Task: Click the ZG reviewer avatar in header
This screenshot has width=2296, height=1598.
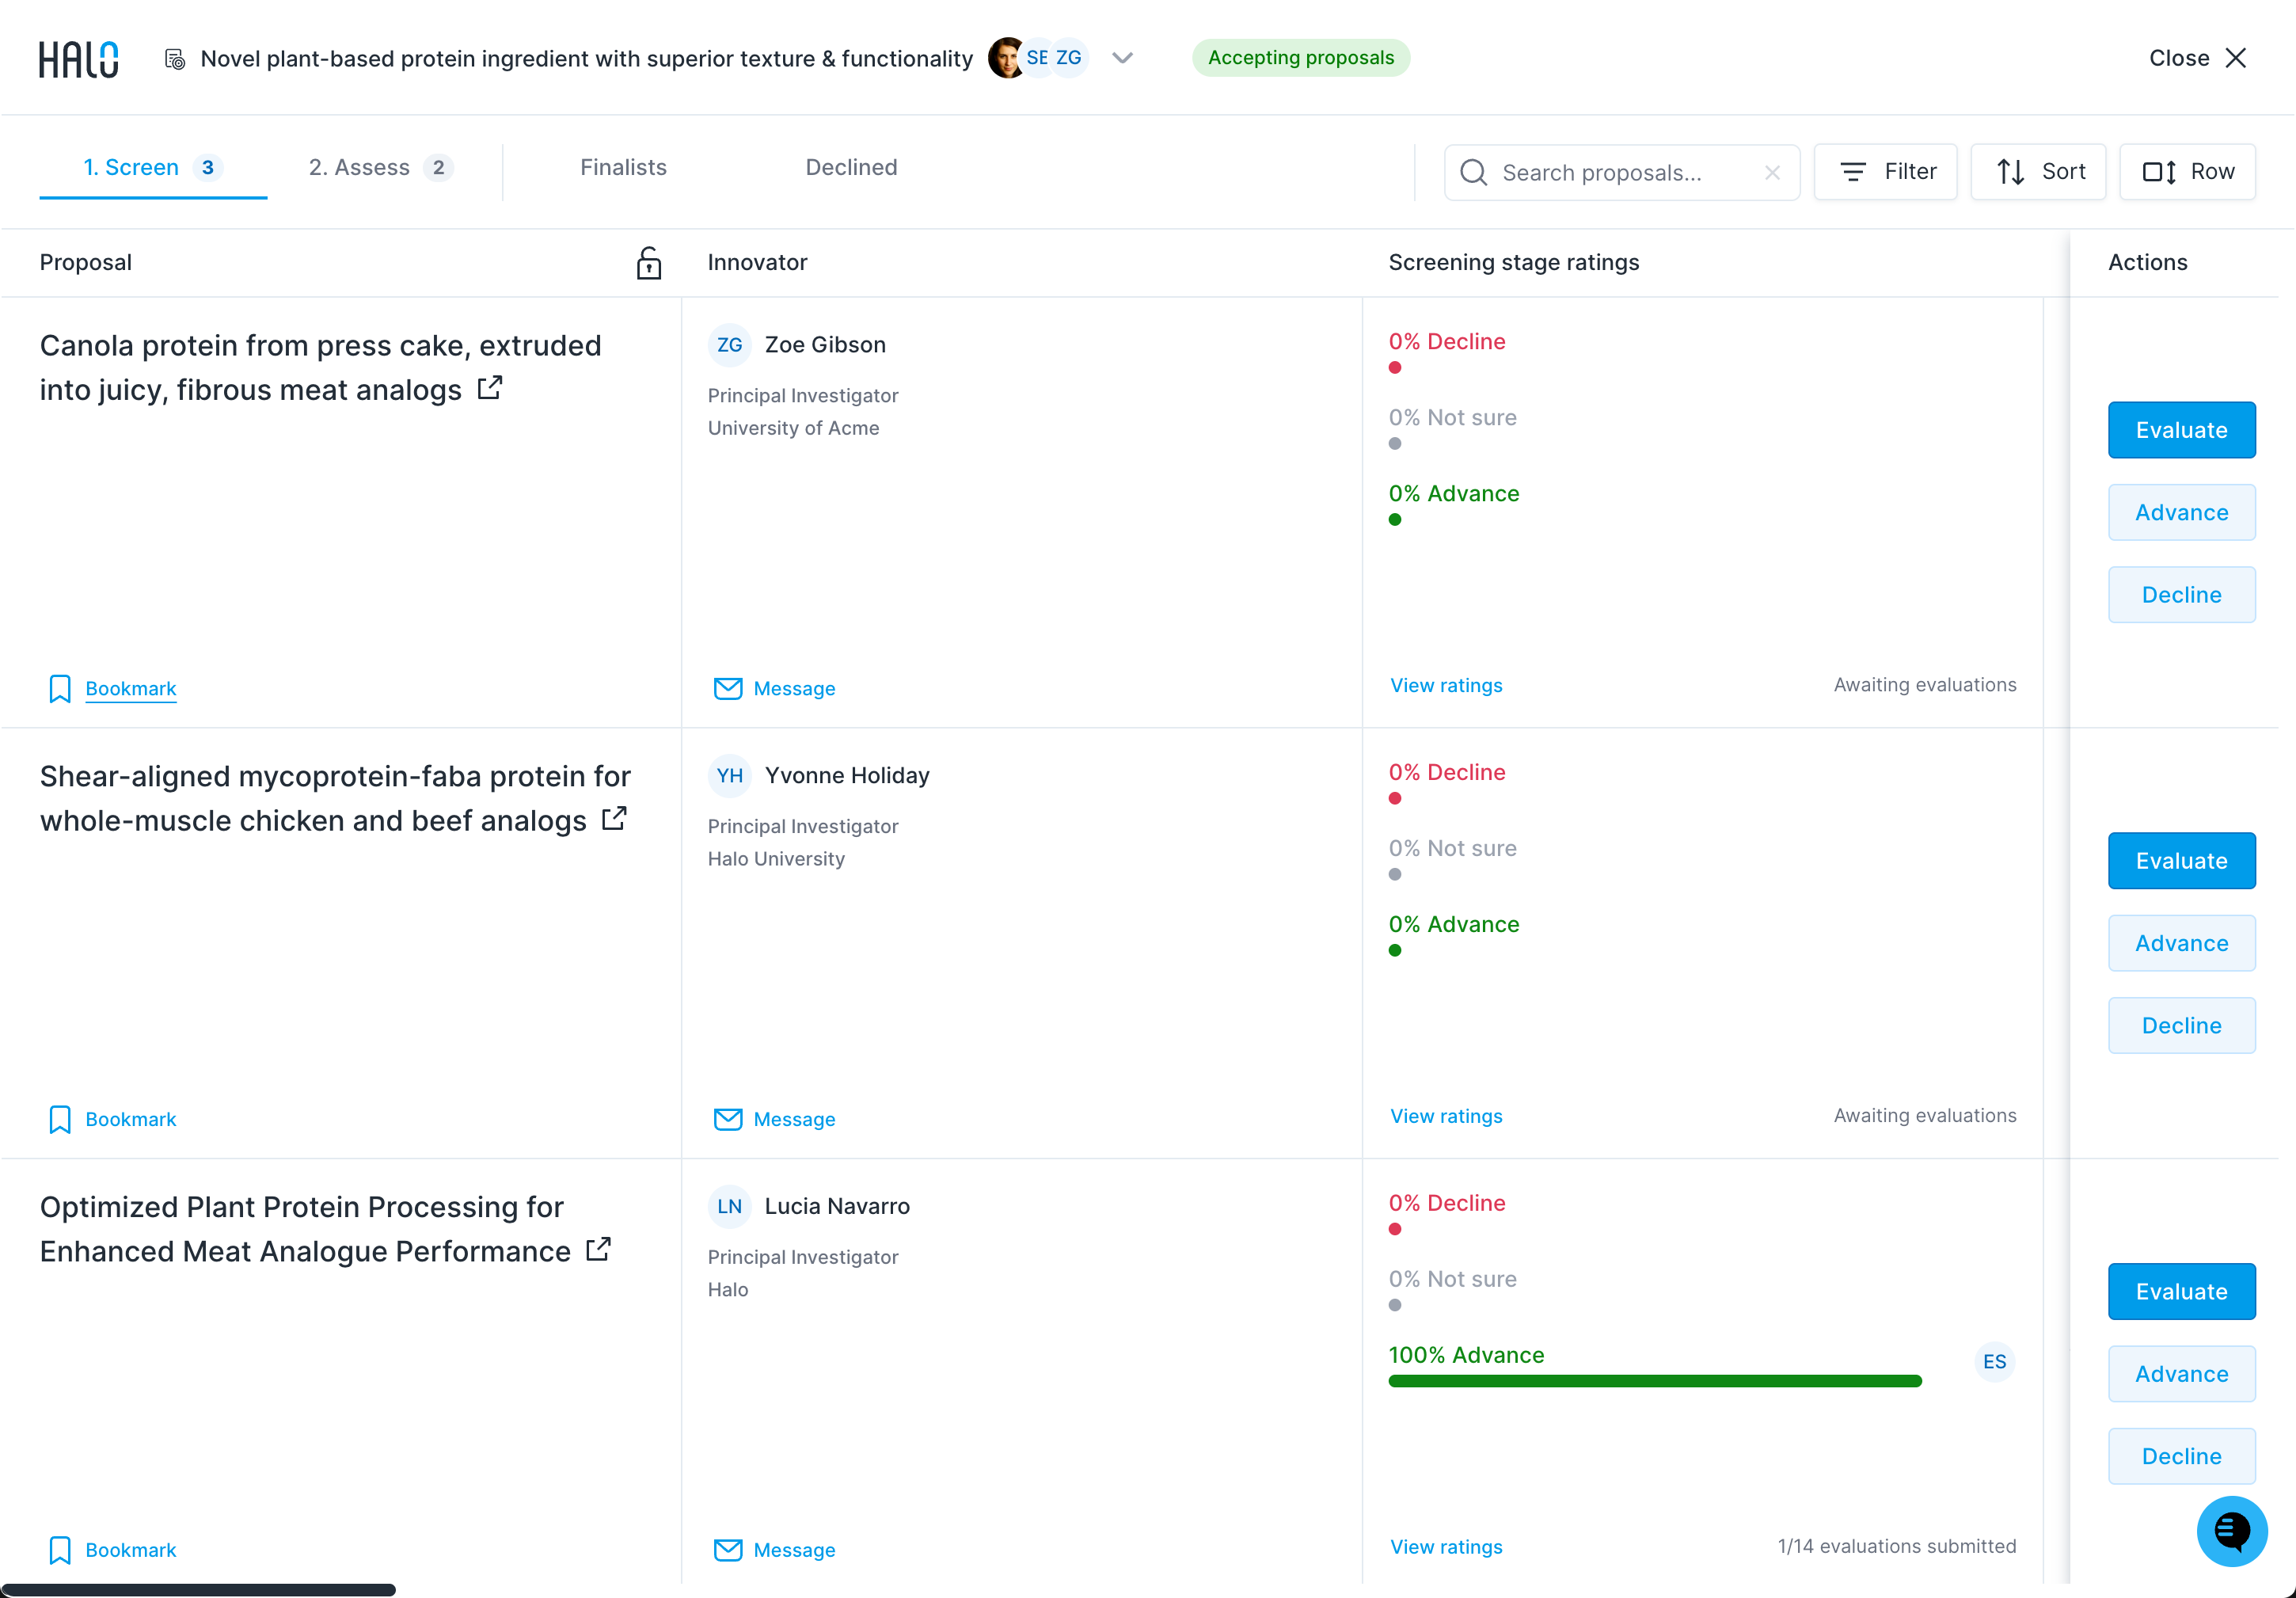Action: [1069, 58]
